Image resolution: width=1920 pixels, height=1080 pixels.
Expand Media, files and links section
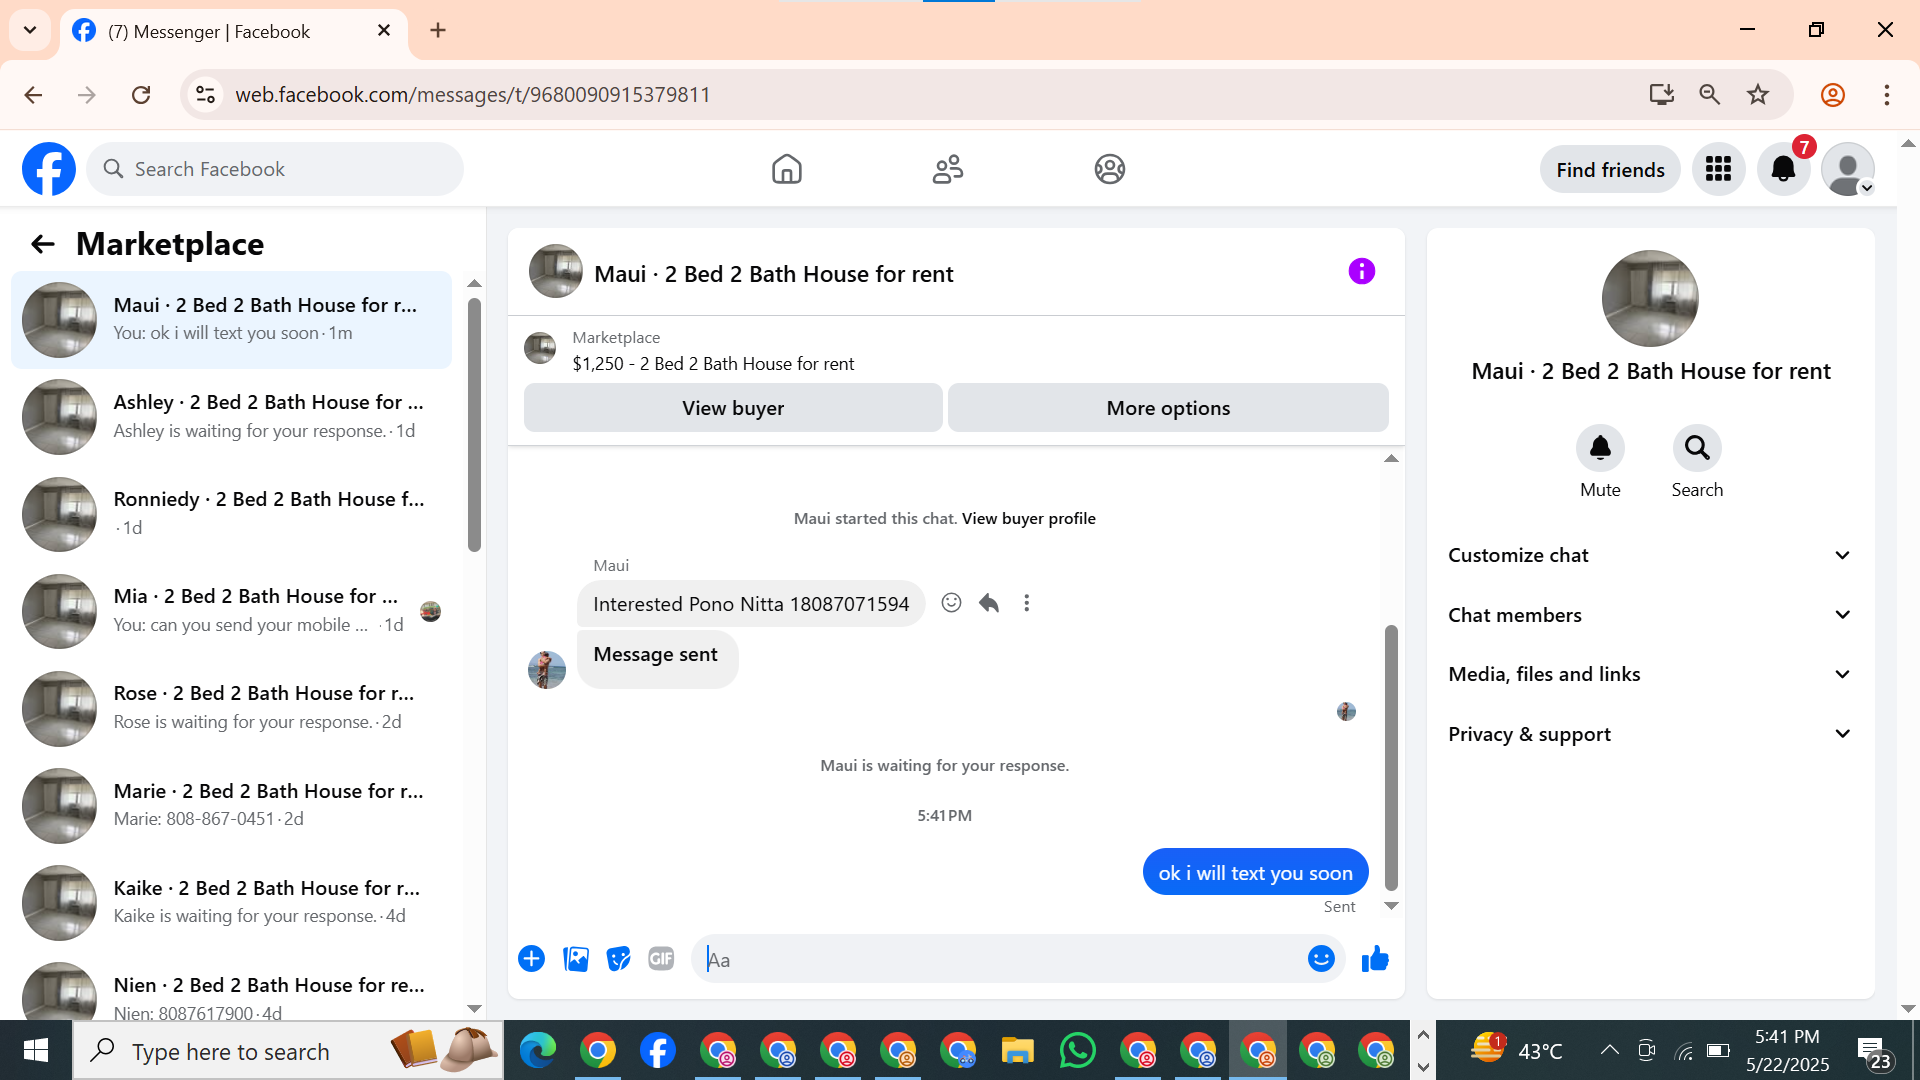pos(1650,675)
